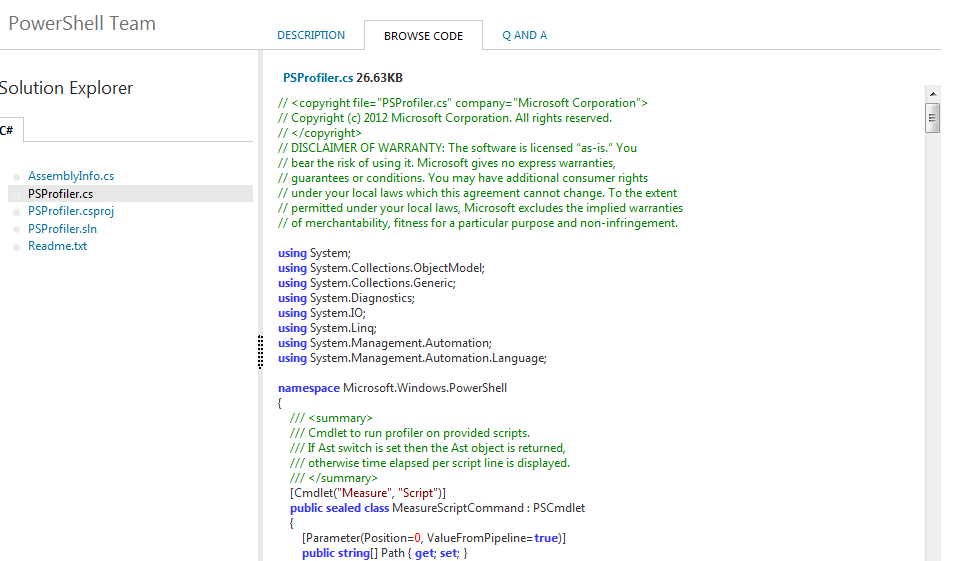Open Readme.txt from the file list
This screenshot has width=955, height=561.
coord(57,246)
